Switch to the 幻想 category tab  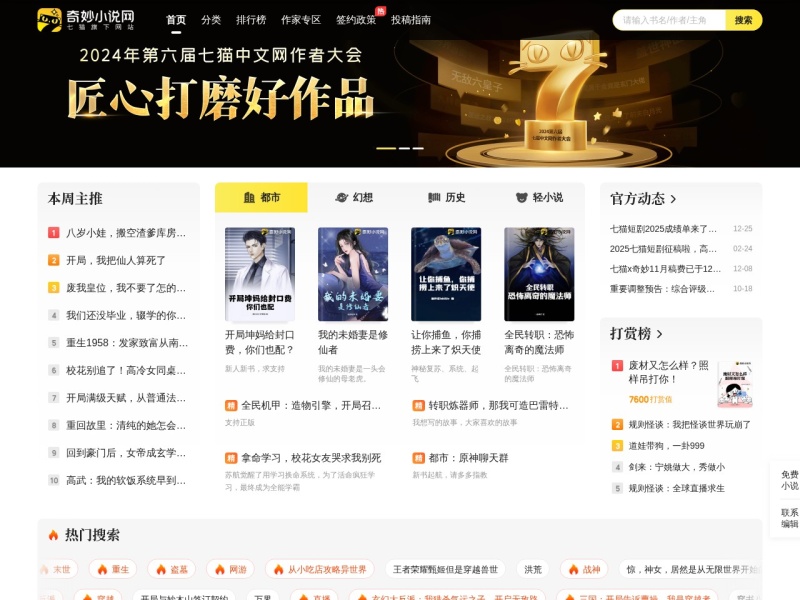point(354,197)
